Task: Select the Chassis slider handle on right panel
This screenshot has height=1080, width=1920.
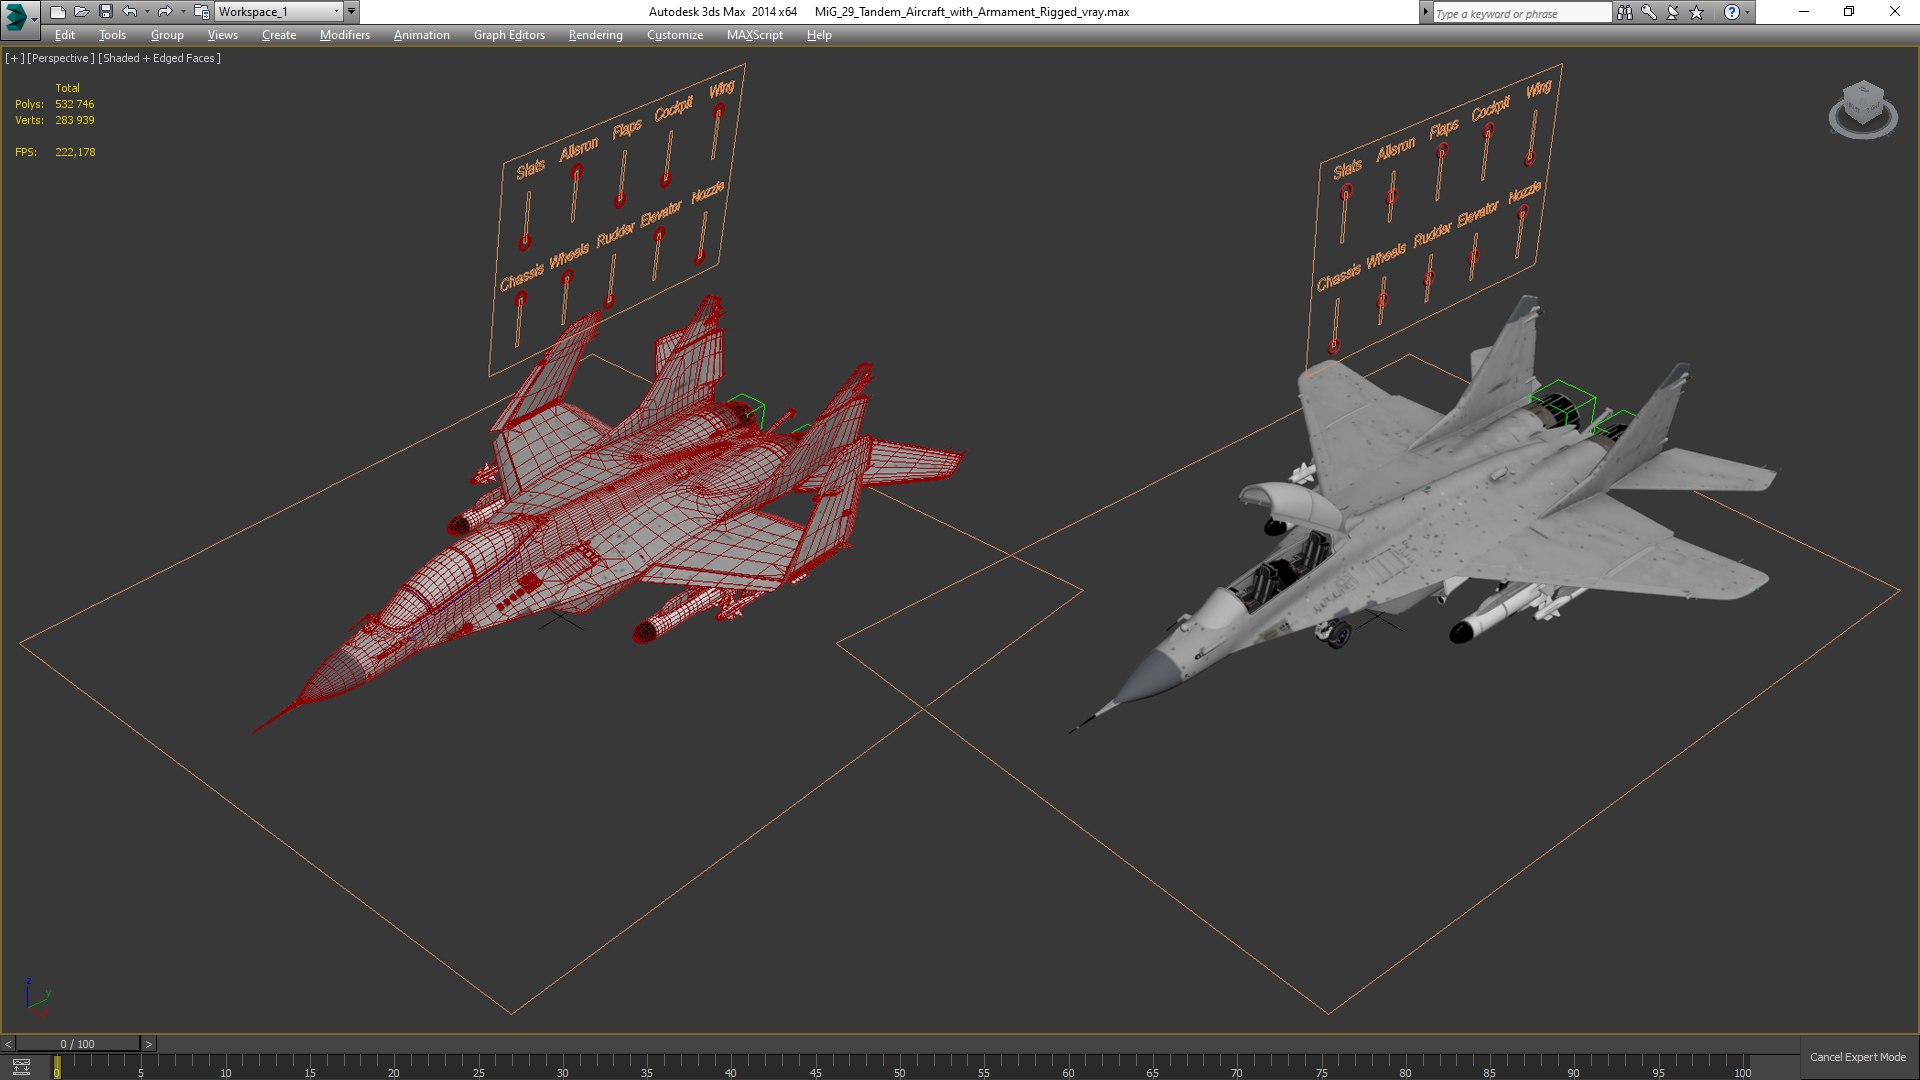Action: pyautogui.click(x=1334, y=347)
